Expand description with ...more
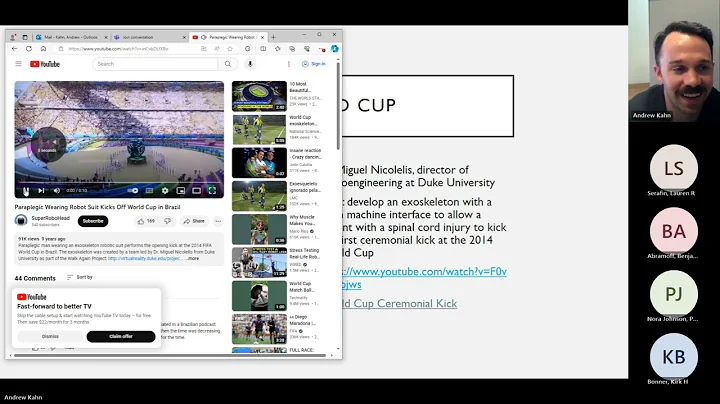Screen dimensions: 720x404 click(x=192, y=258)
